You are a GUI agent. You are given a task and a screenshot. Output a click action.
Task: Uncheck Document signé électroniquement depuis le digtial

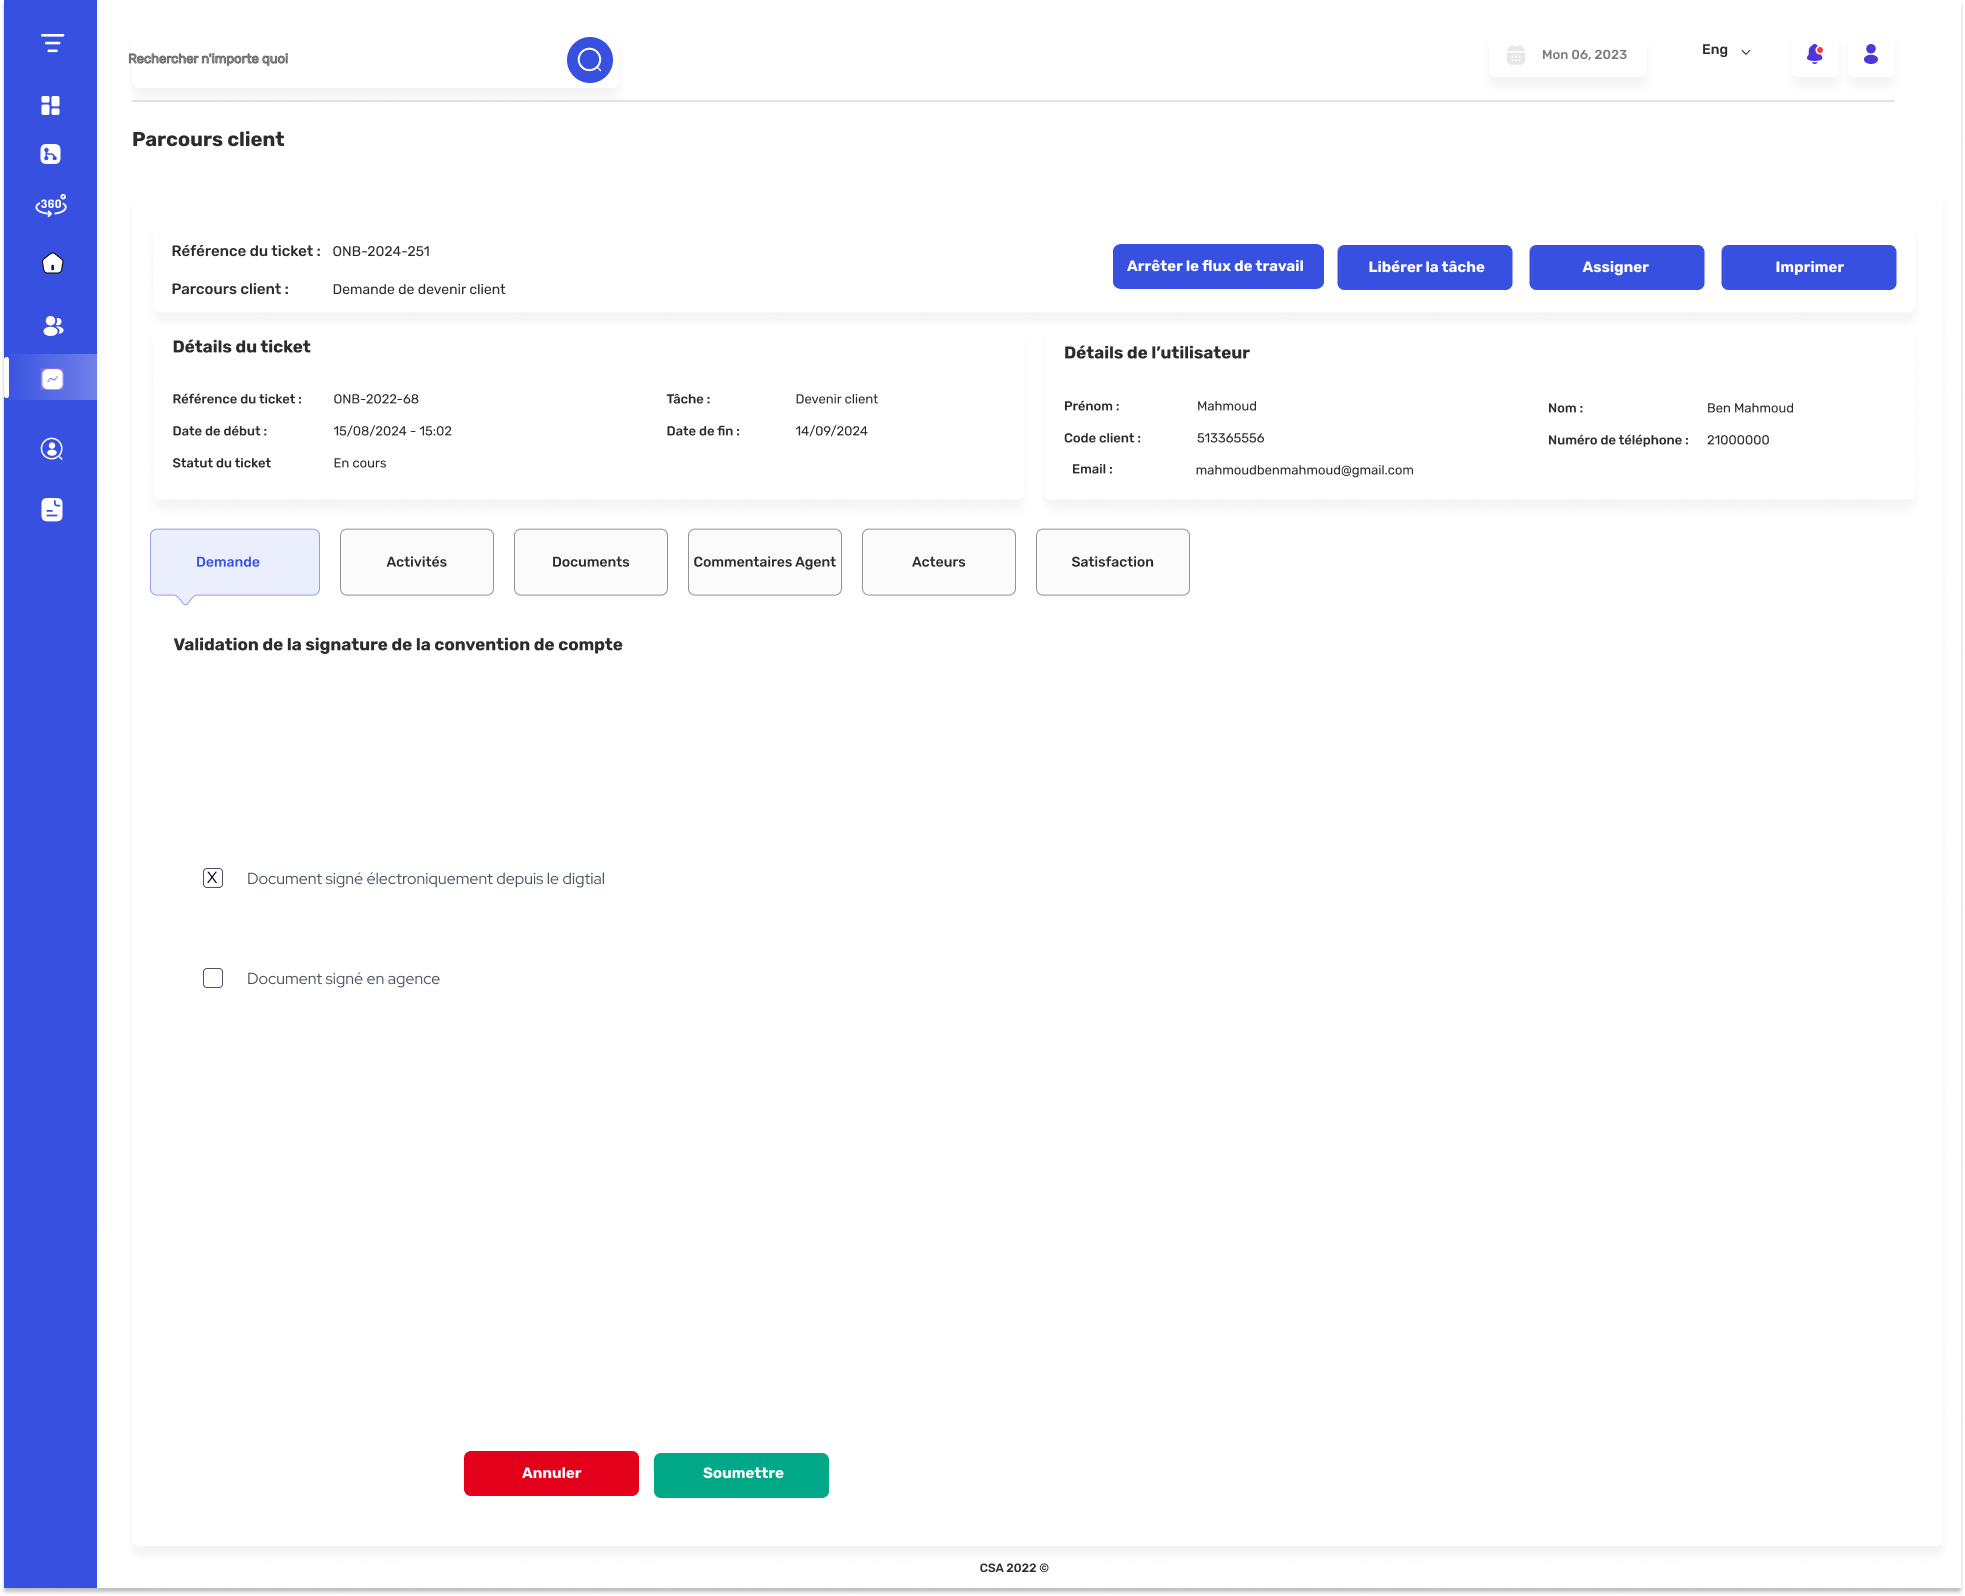click(213, 878)
